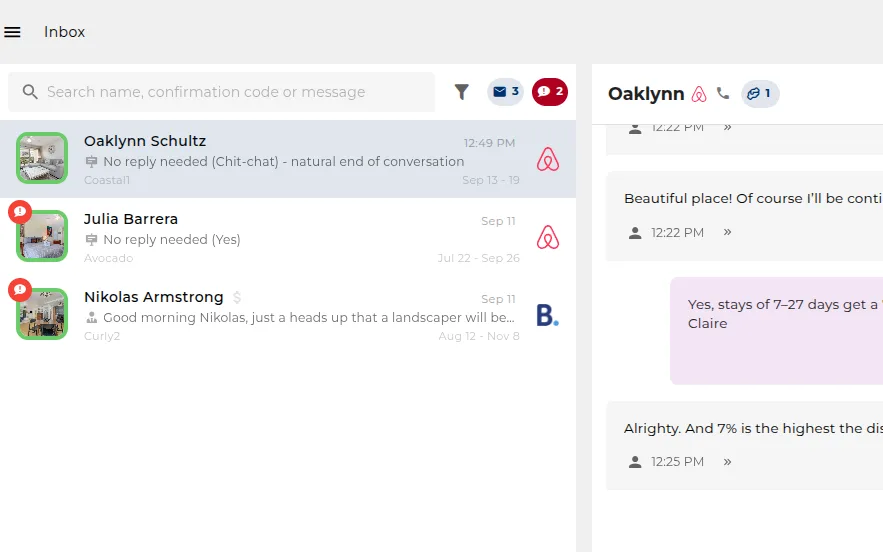Click the Airbnb logo on Oaklynn Schultz row
Image resolution: width=883 pixels, height=552 pixels.
pos(547,159)
